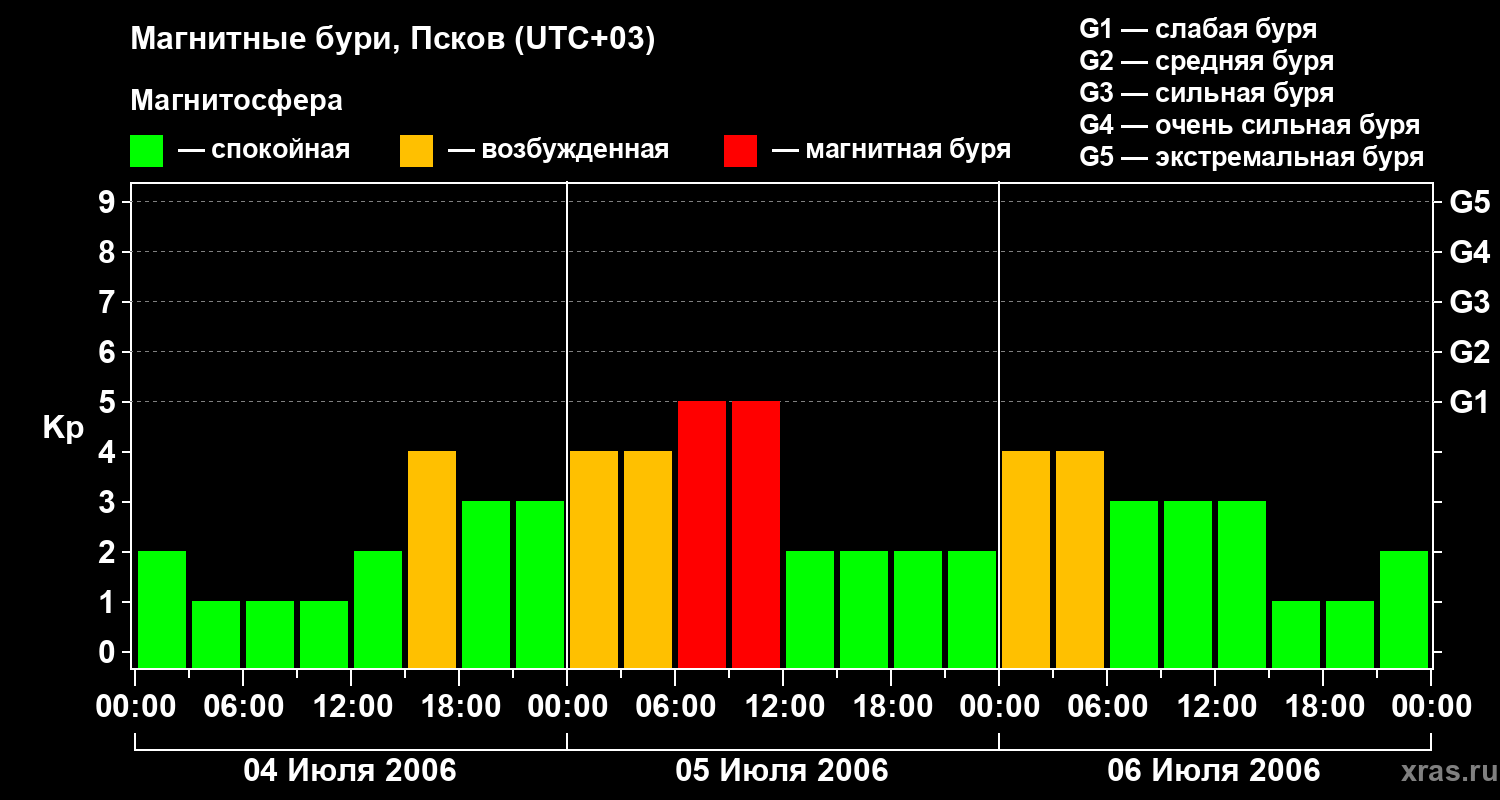Click the right-axis label G5
Screen dimensions: 1500x800
(1469, 202)
